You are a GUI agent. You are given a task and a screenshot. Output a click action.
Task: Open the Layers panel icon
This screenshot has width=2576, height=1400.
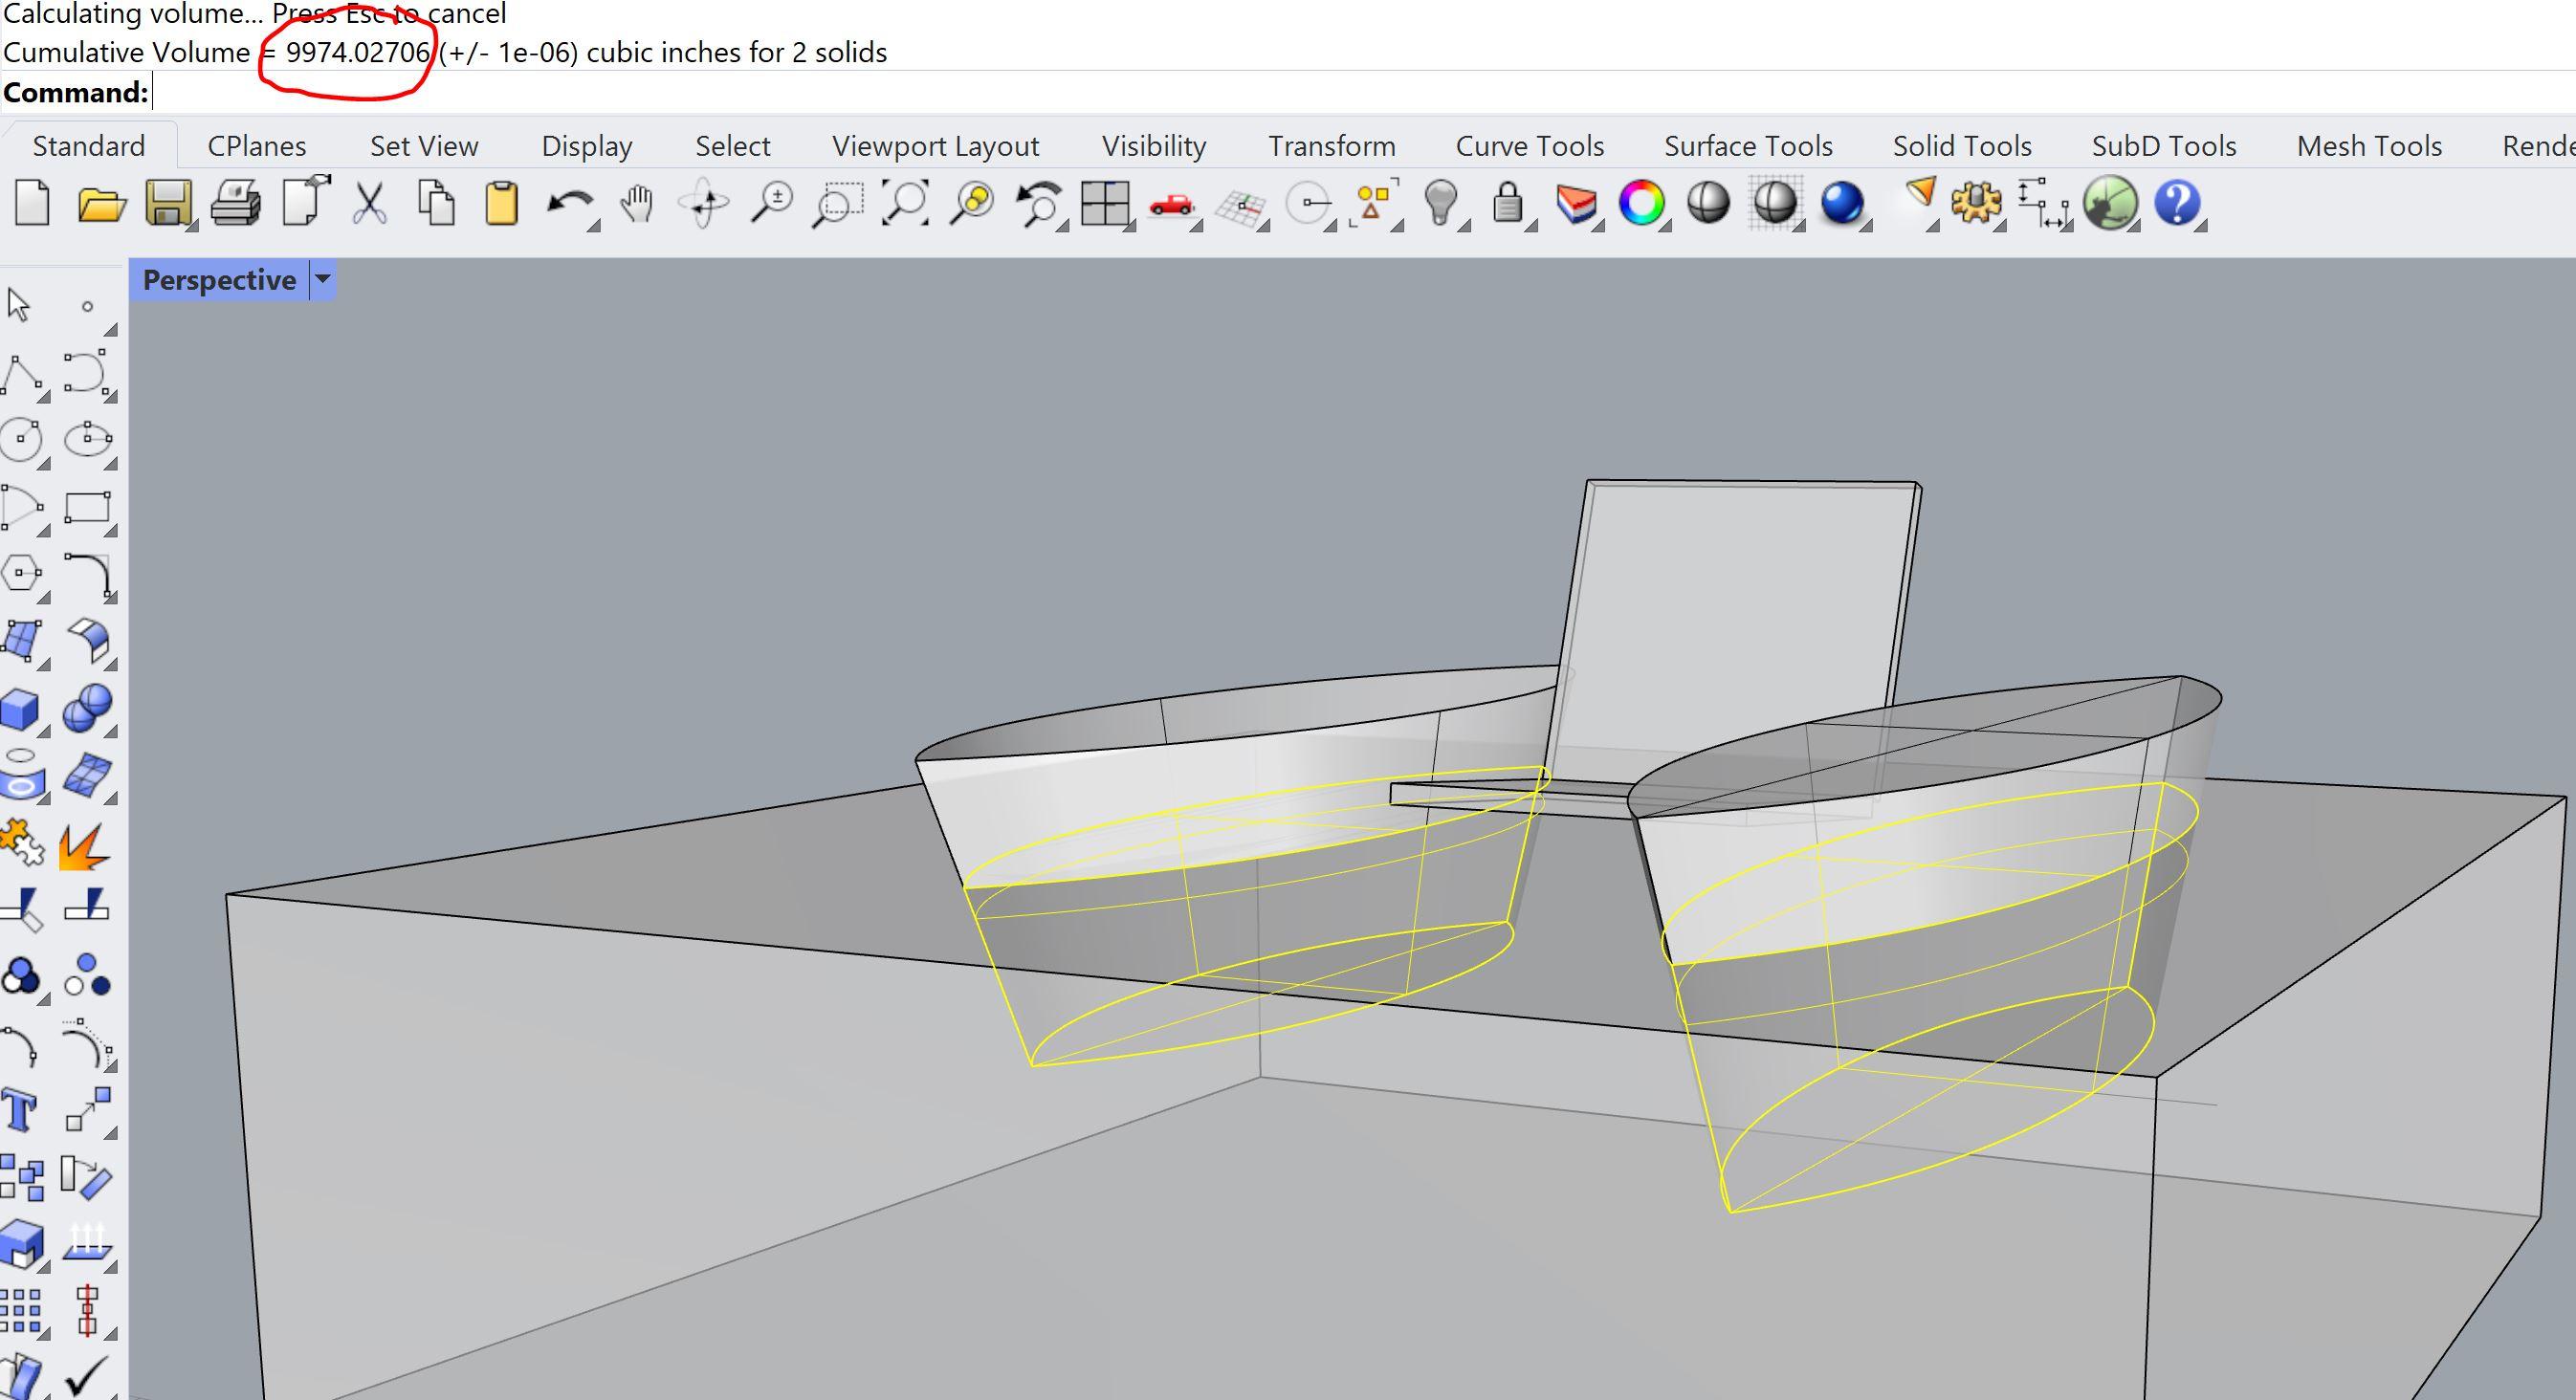(x=1575, y=204)
